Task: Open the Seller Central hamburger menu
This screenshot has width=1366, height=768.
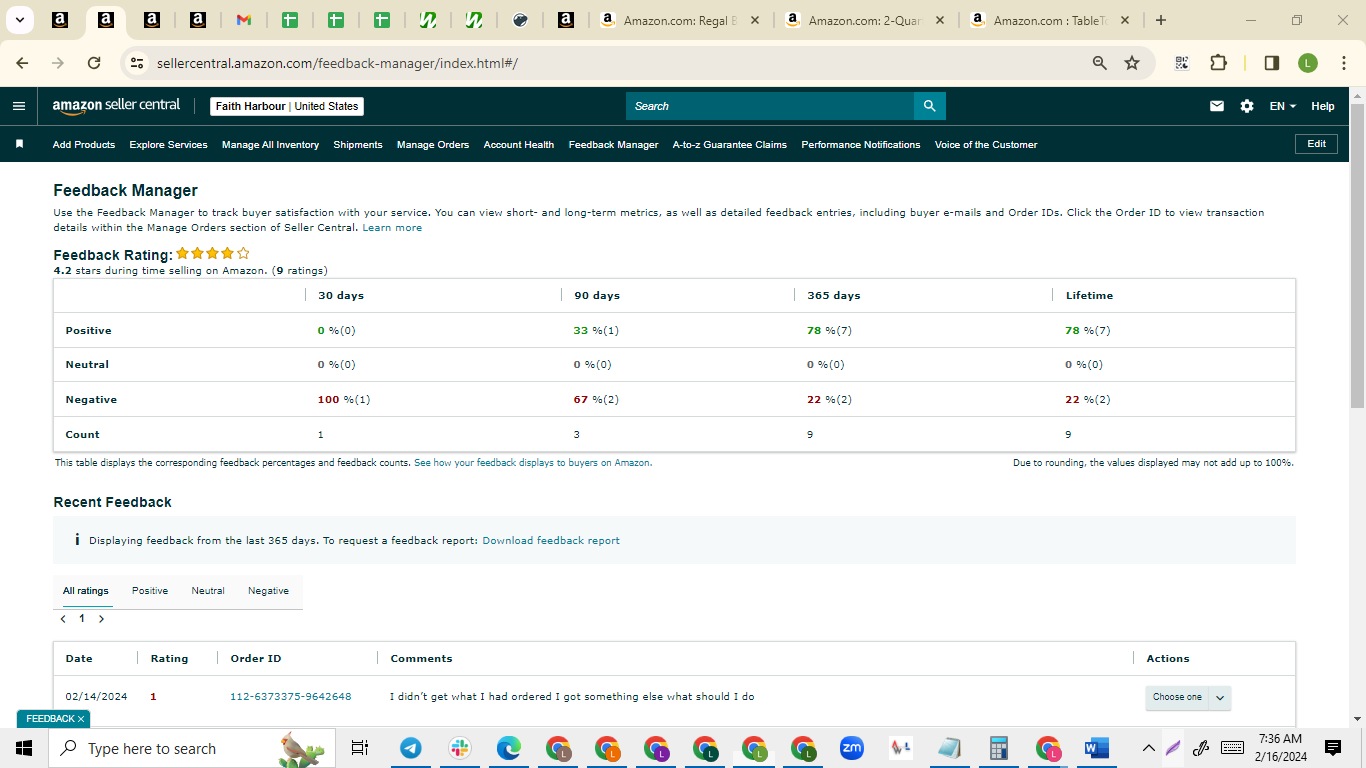Action: pyautogui.click(x=19, y=106)
